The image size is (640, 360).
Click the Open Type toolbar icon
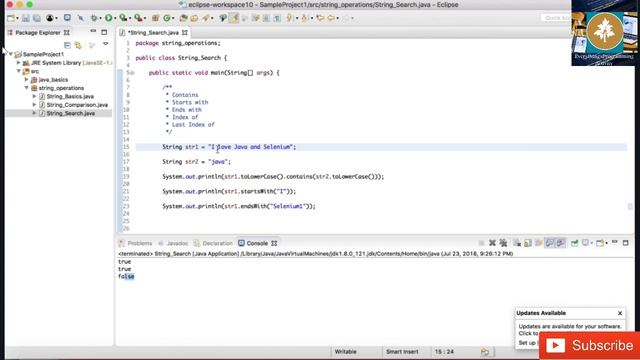pos(183,18)
